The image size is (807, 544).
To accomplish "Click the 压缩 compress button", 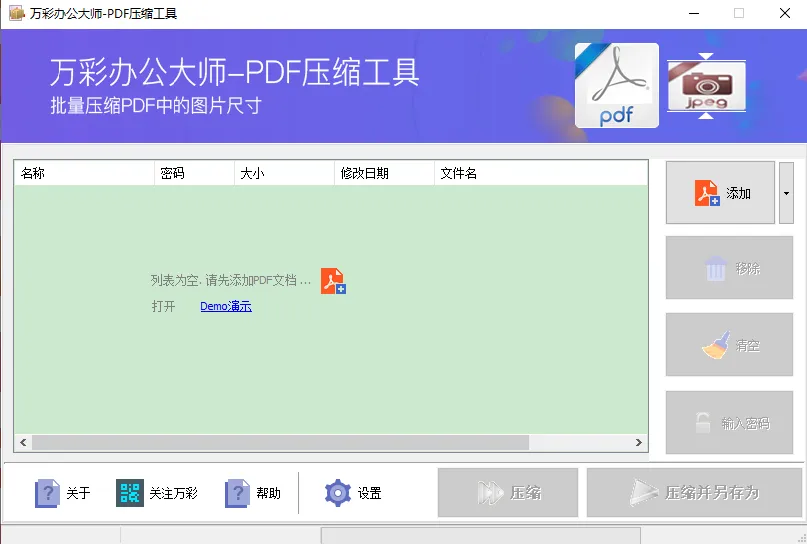I will pos(508,493).
